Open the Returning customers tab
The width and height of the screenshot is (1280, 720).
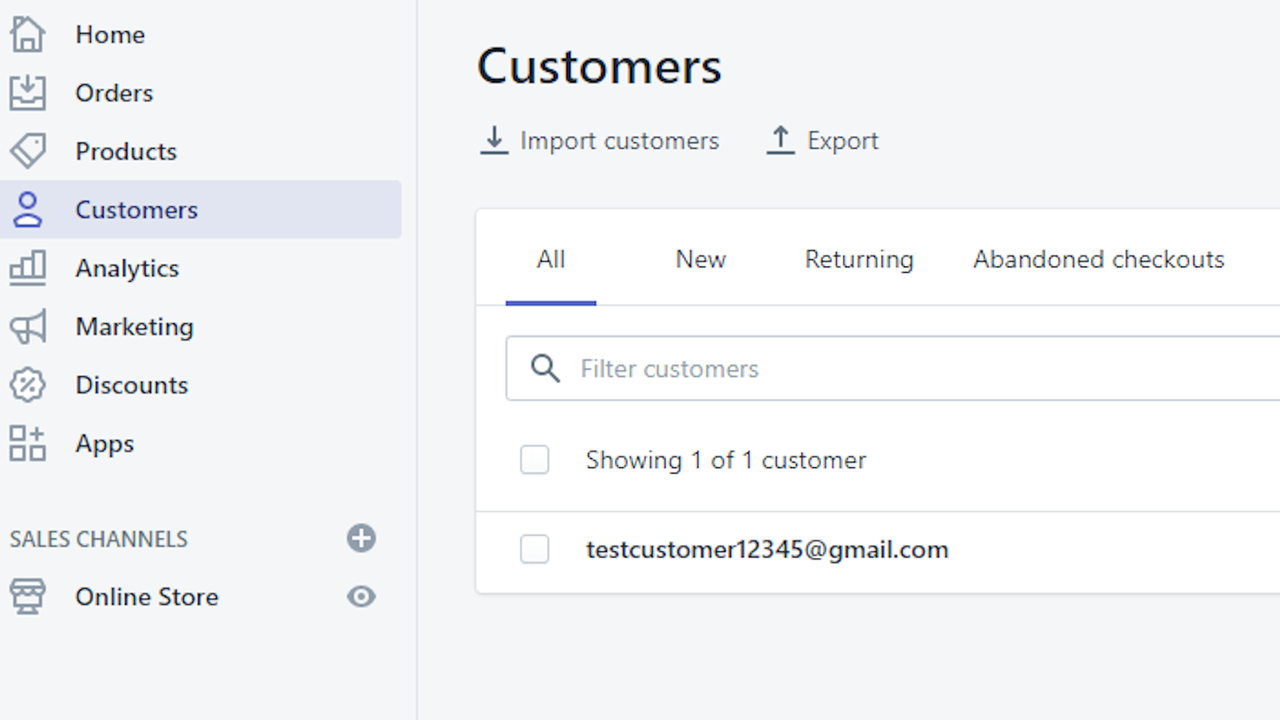point(858,259)
